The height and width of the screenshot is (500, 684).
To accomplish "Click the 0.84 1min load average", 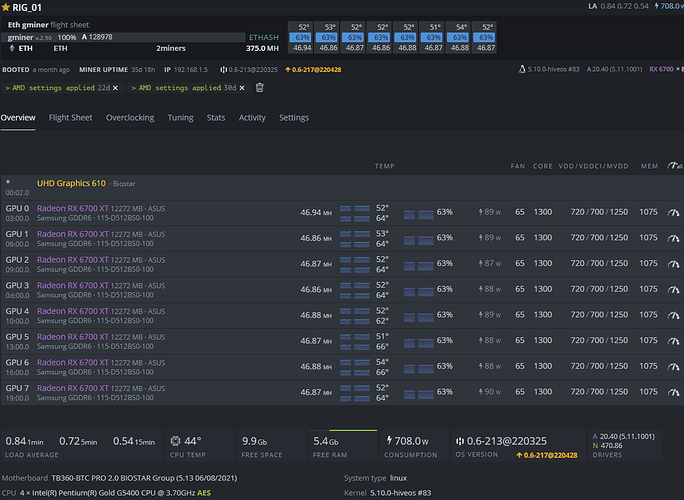I will [x=24, y=442].
